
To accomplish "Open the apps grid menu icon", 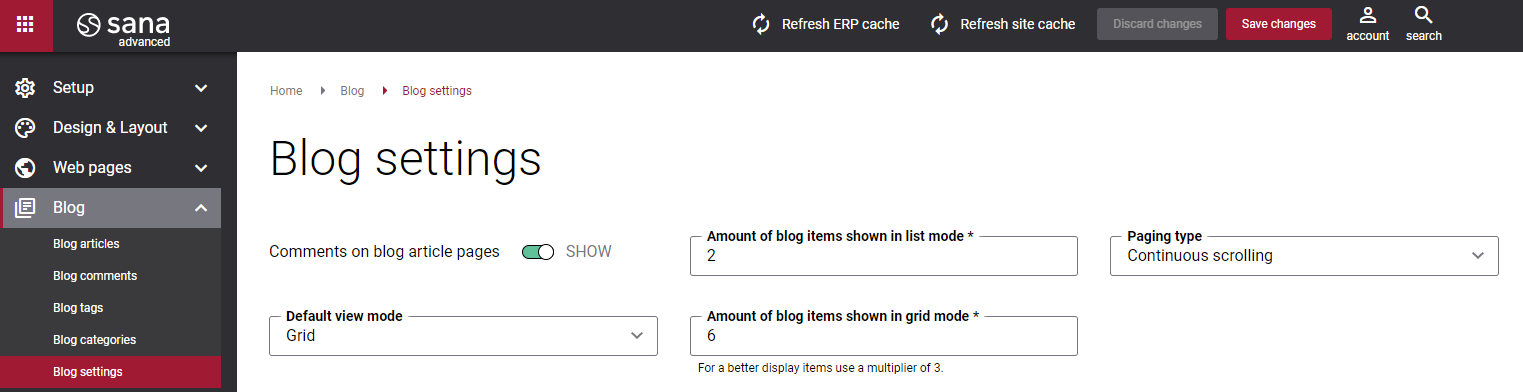I will (26, 24).
